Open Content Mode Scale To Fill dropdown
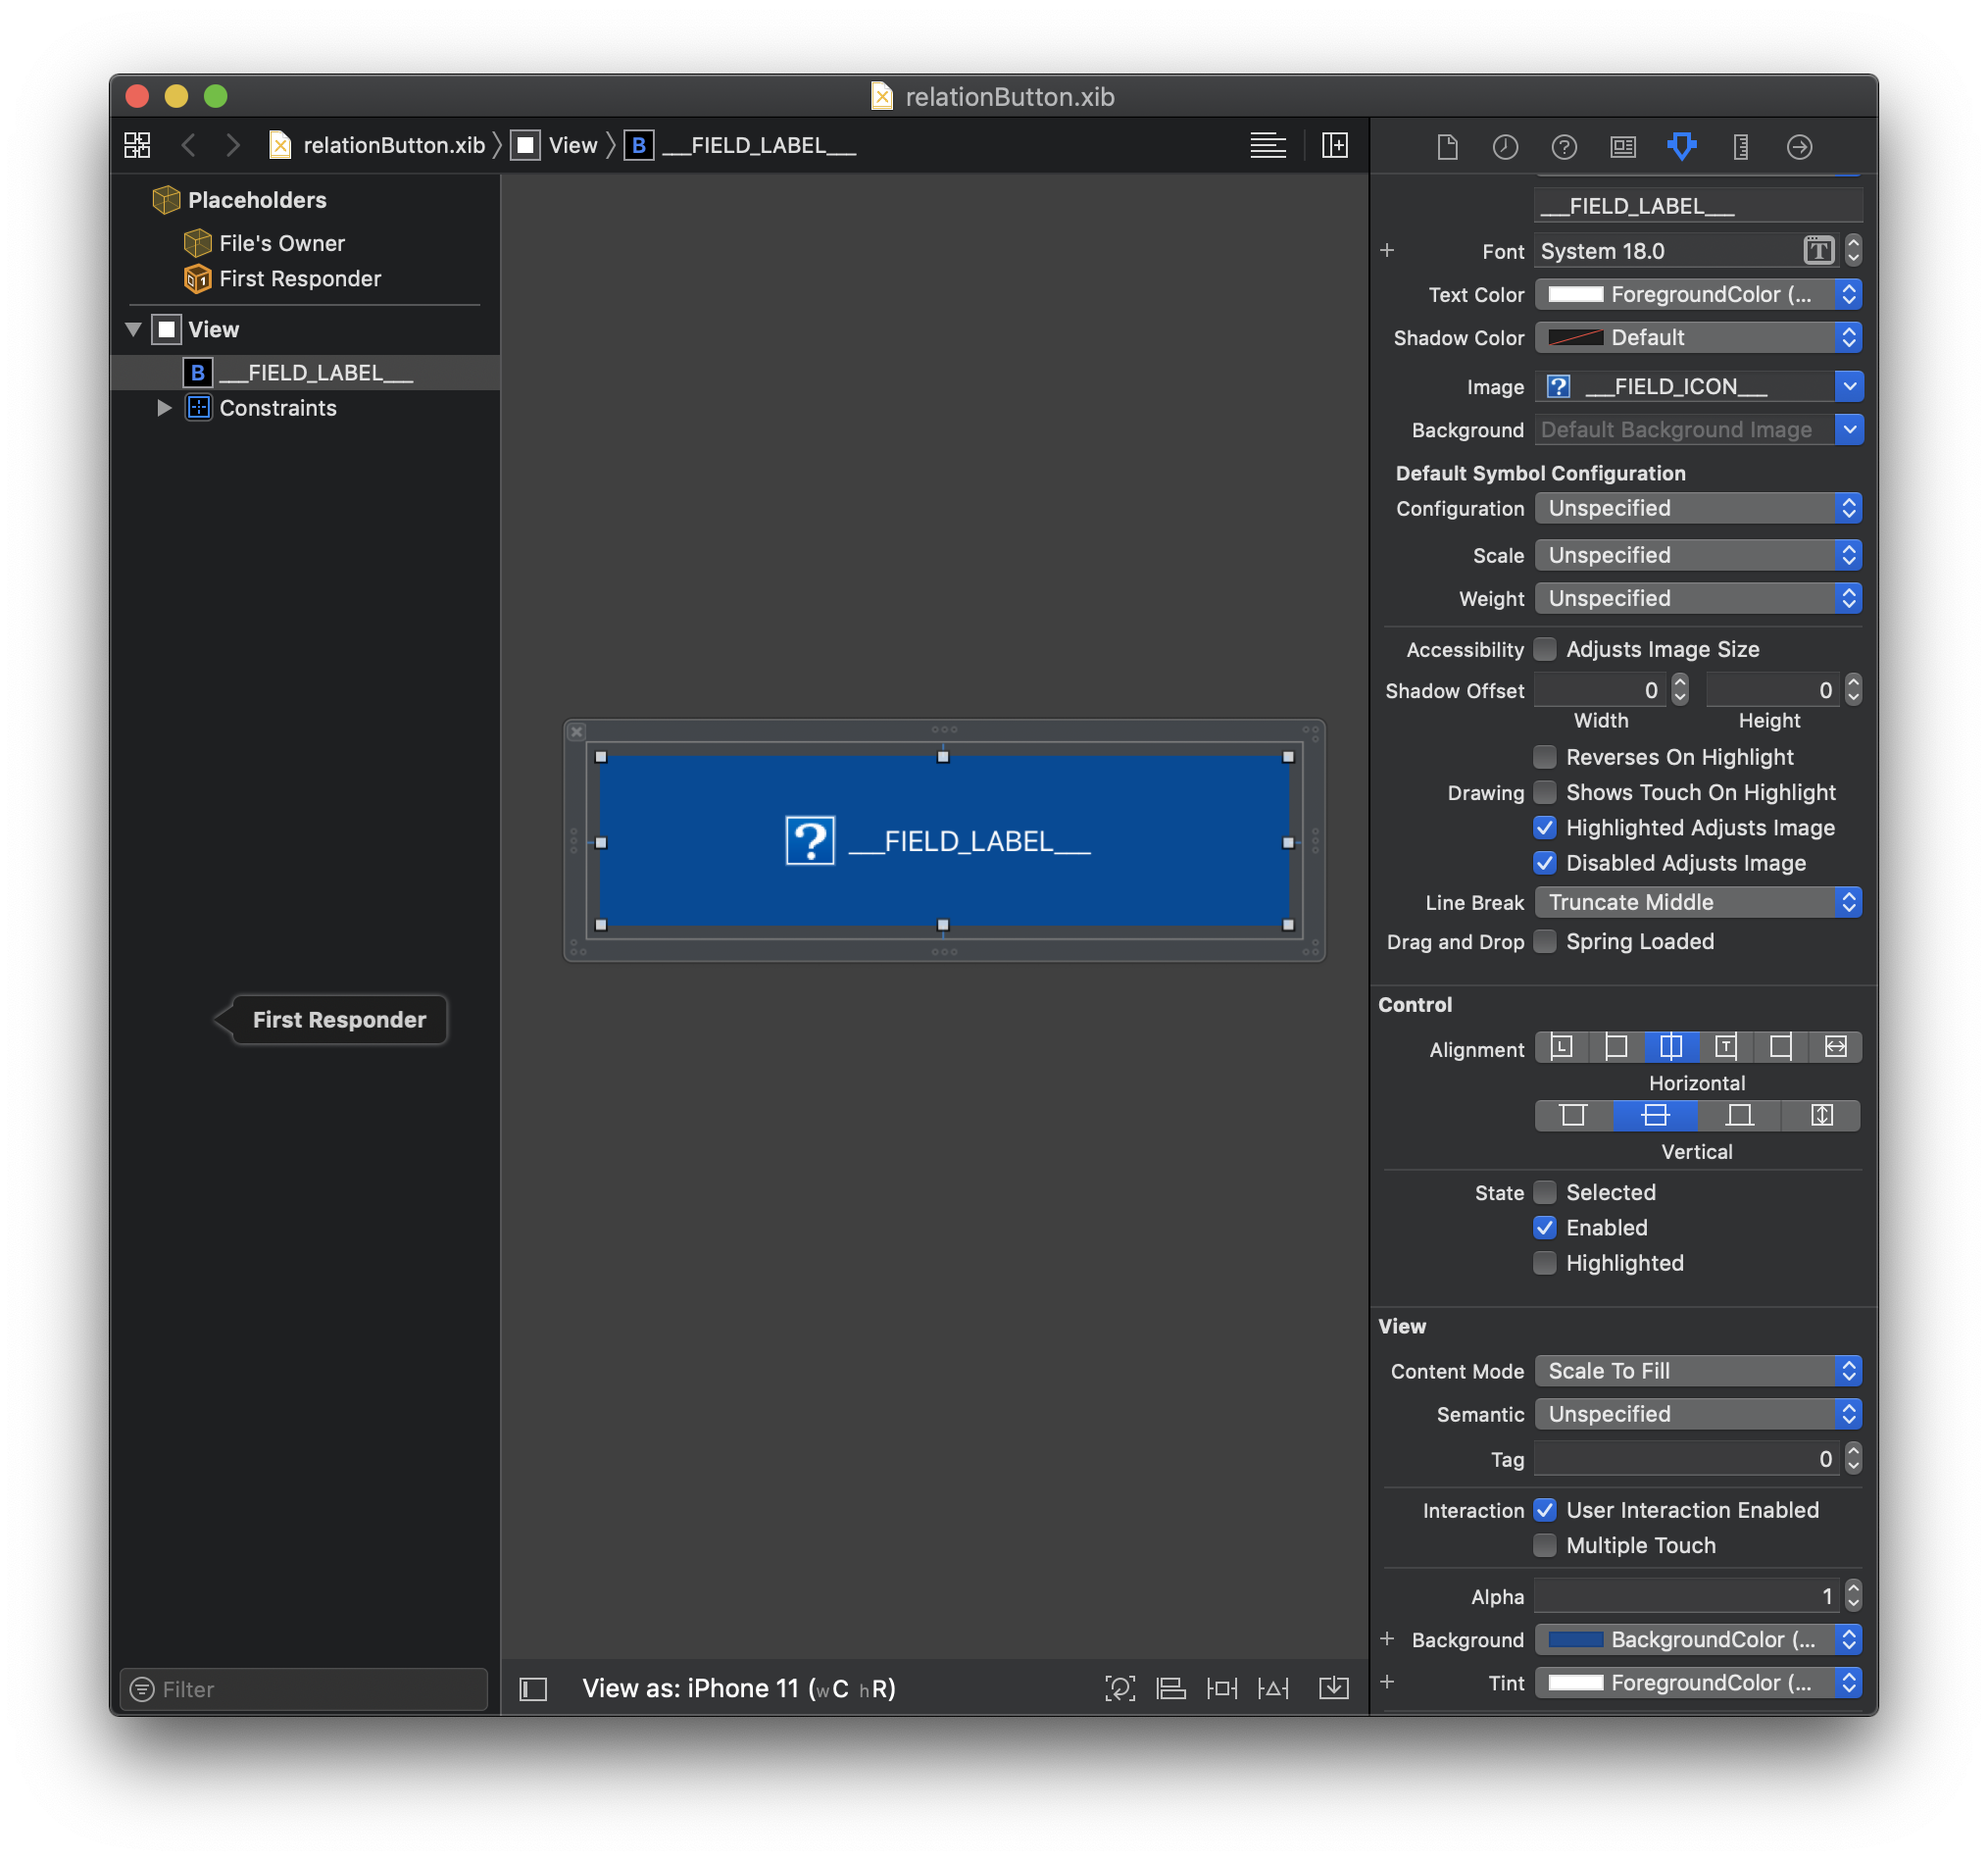The image size is (1988, 1861). click(x=1698, y=1371)
